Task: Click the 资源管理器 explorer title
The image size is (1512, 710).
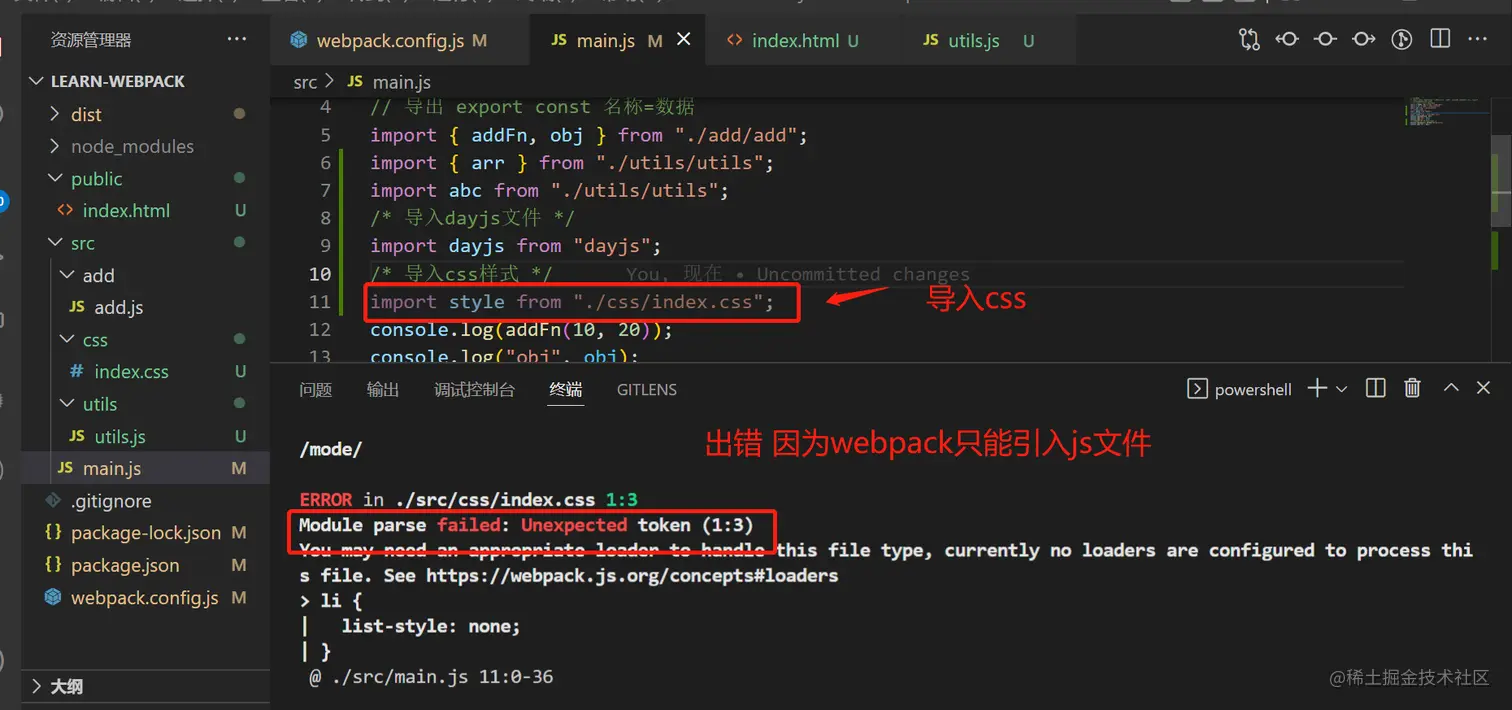Action: (x=91, y=40)
